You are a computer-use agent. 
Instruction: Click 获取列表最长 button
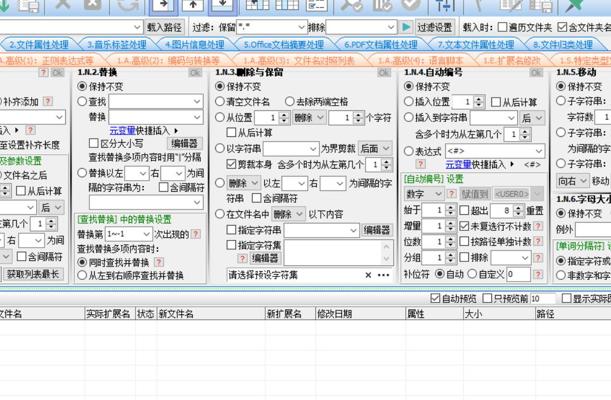(33, 274)
